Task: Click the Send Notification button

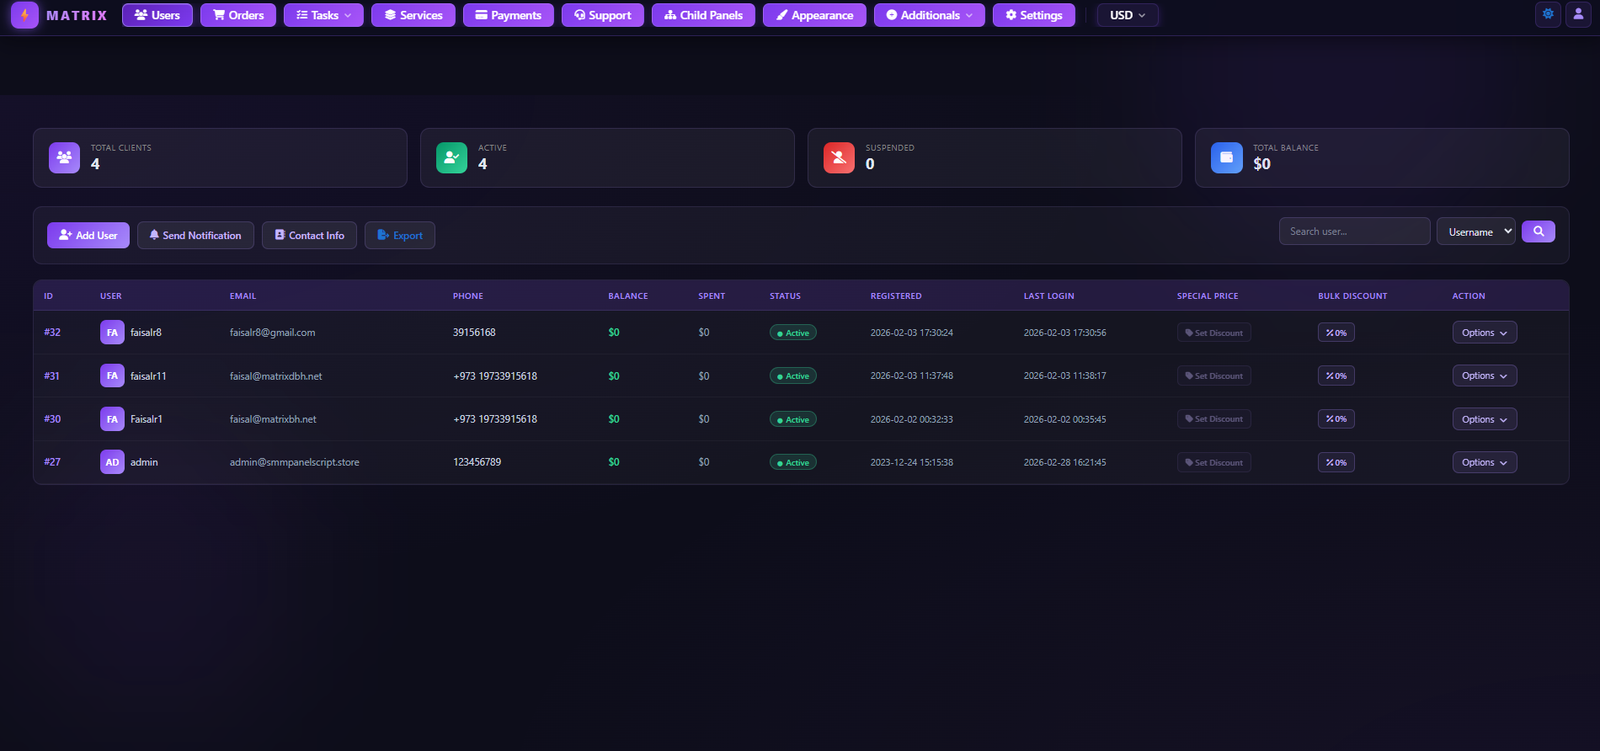Action: pos(196,235)
